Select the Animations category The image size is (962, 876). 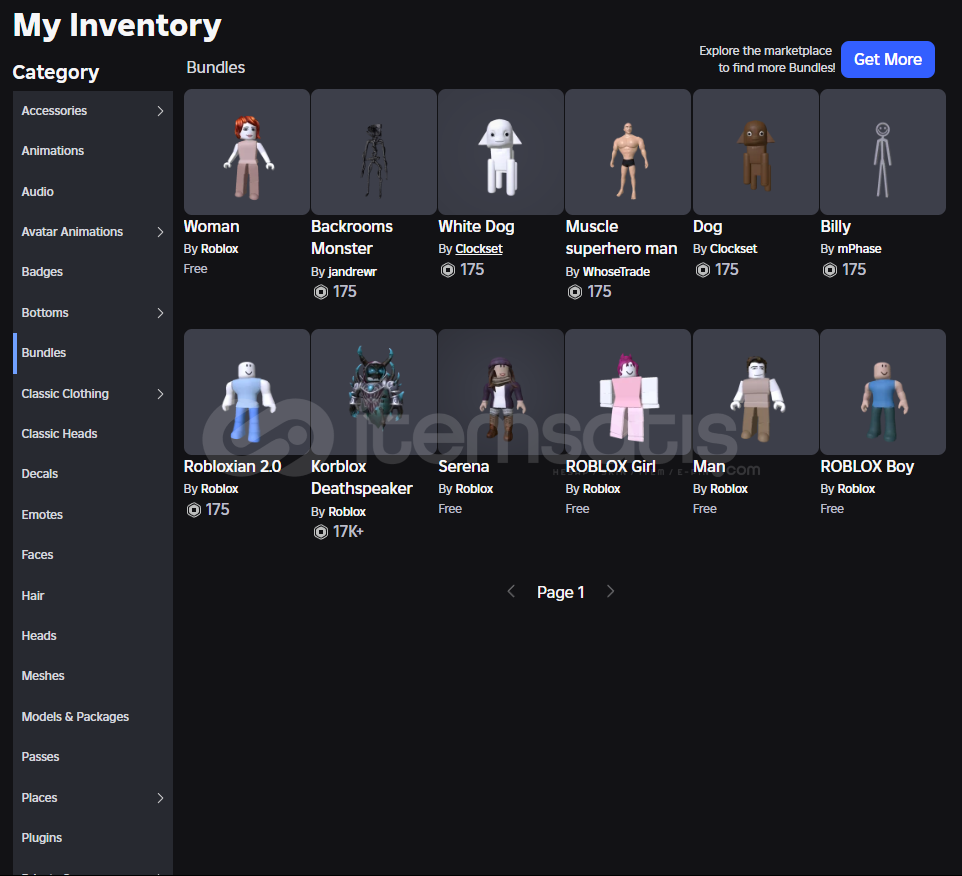[93, 151]
